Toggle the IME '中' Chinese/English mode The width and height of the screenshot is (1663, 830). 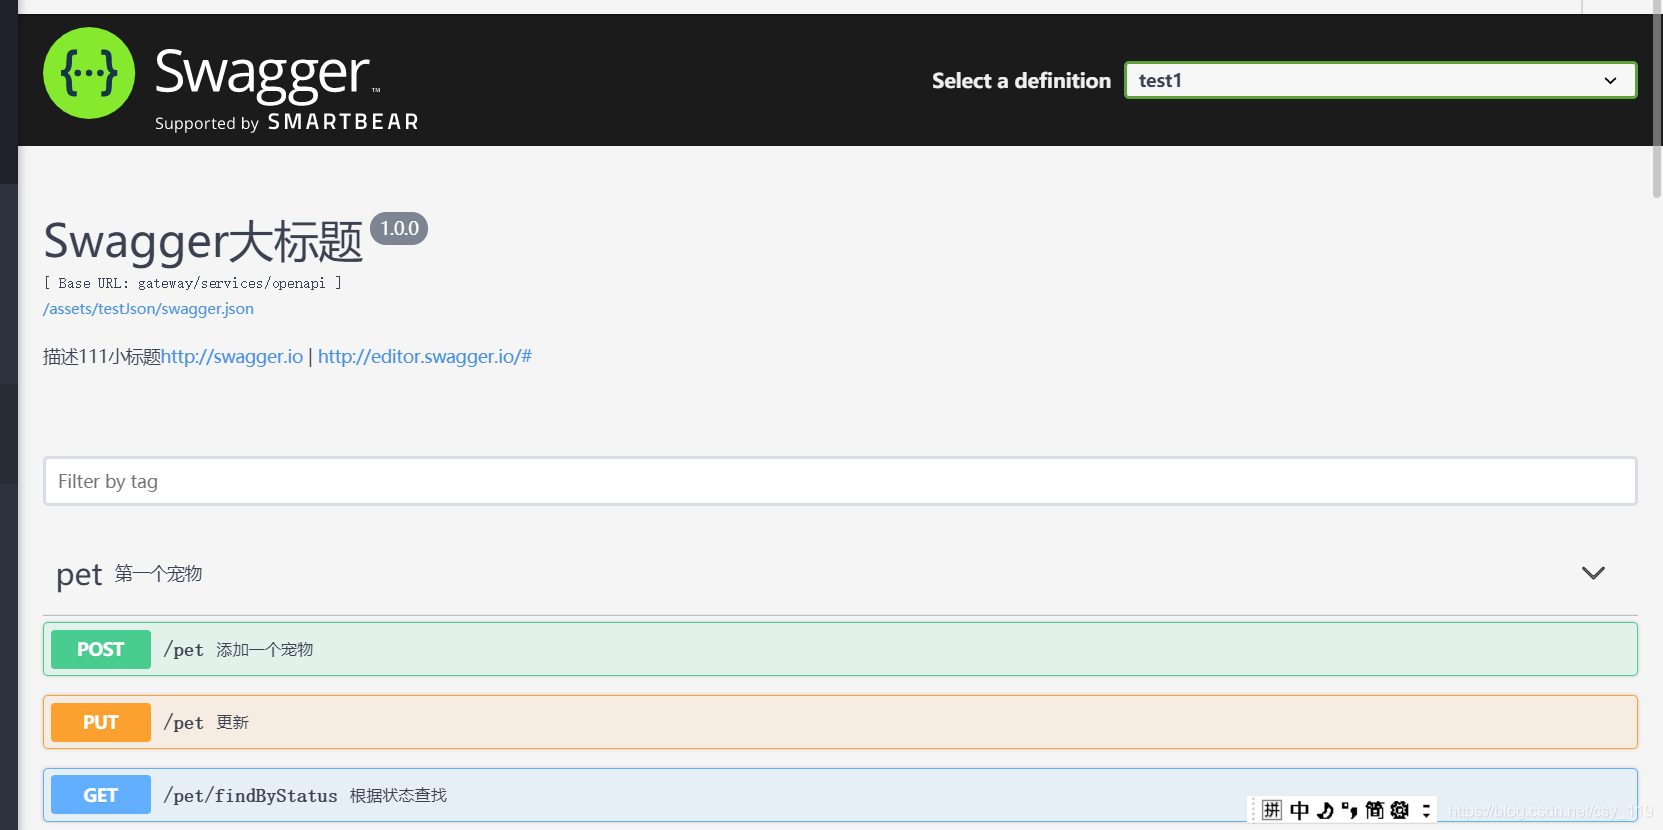(1299, 810)
